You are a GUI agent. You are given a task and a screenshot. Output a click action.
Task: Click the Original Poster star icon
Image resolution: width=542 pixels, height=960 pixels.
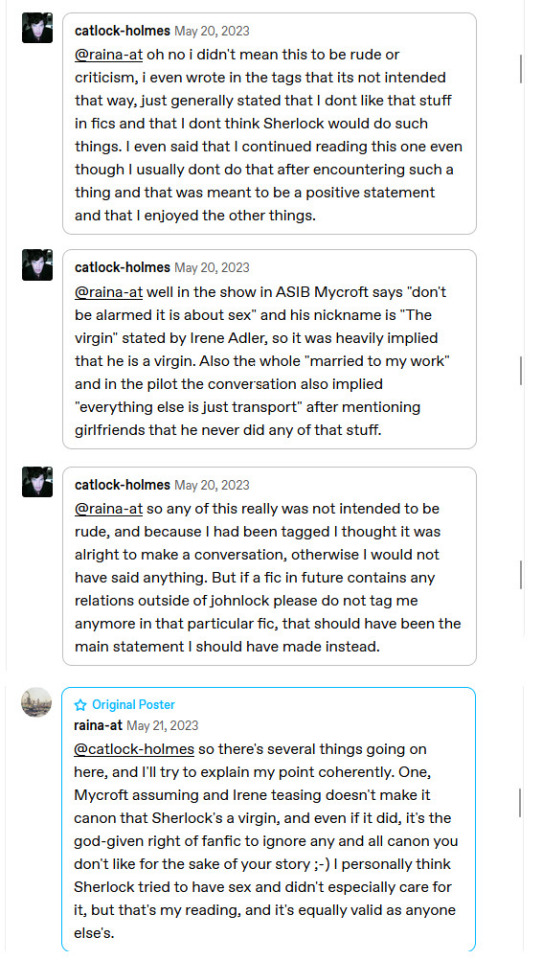point(80,705)
